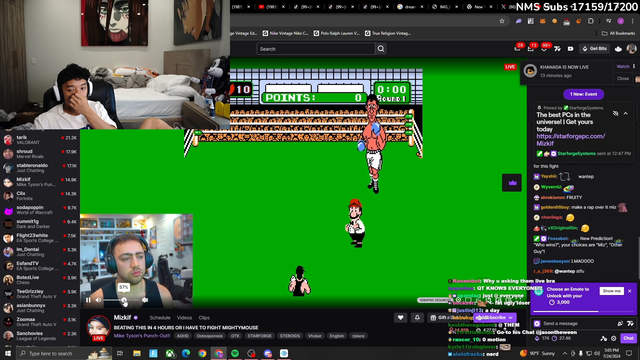Open chat settings gear icon

(613, 338)
